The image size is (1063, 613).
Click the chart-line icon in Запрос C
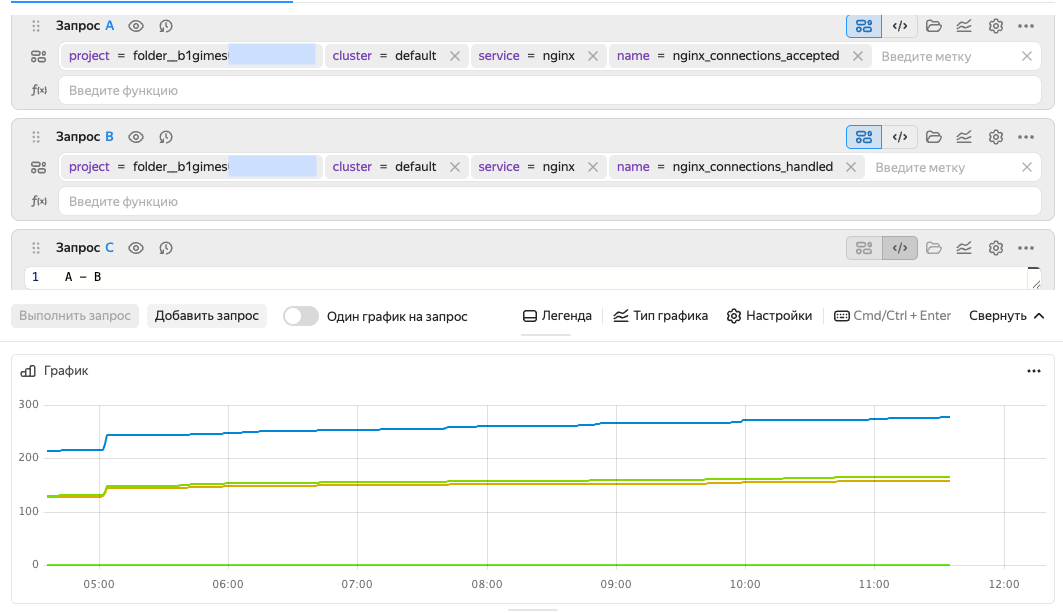click(964, 248)
